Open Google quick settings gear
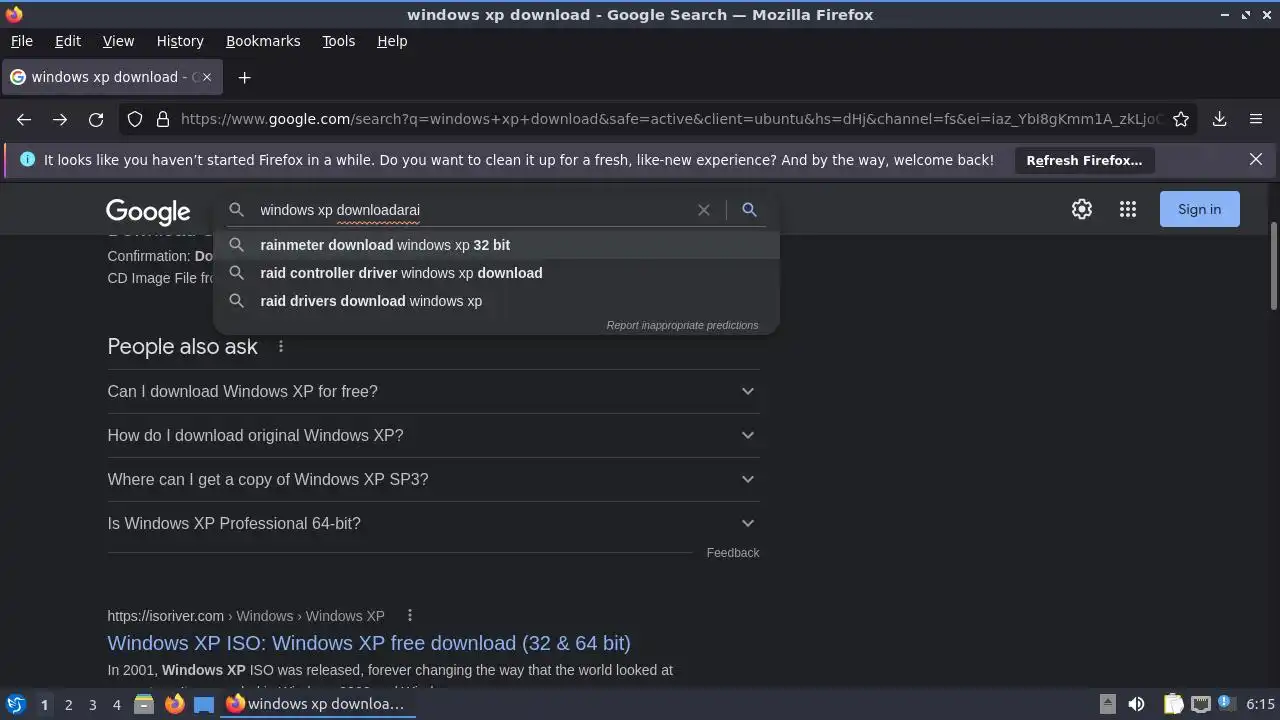Viewport: 1280px width, 720px height. pos(1082,209)
